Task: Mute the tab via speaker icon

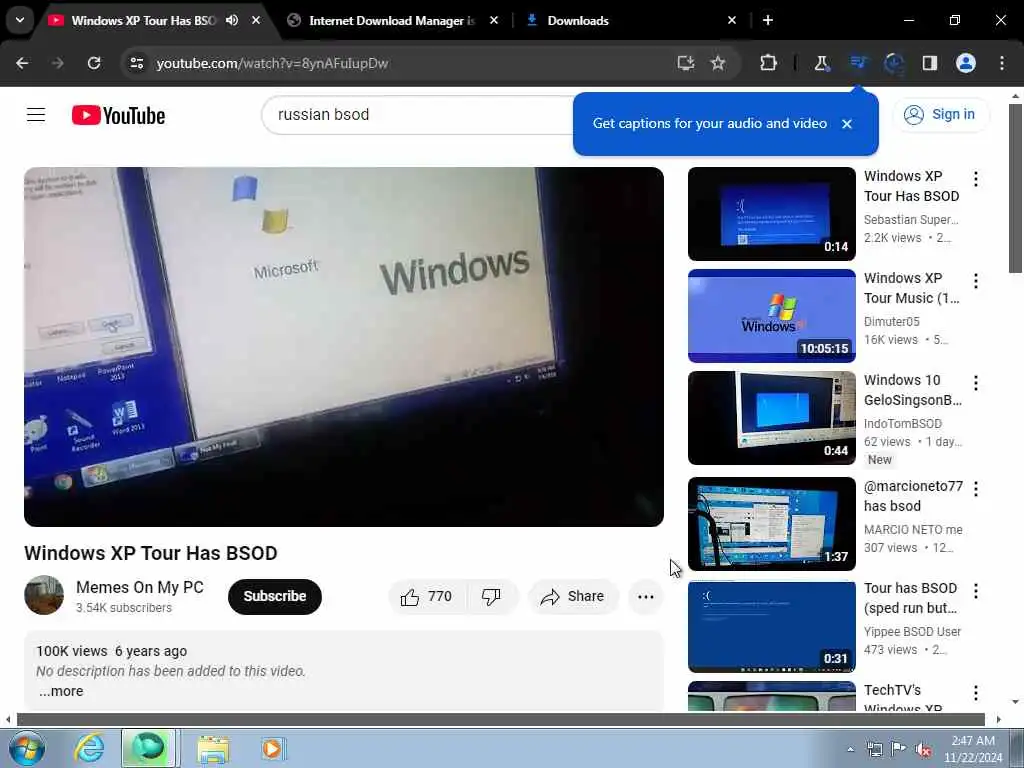Action: click(x=232, y=20)
